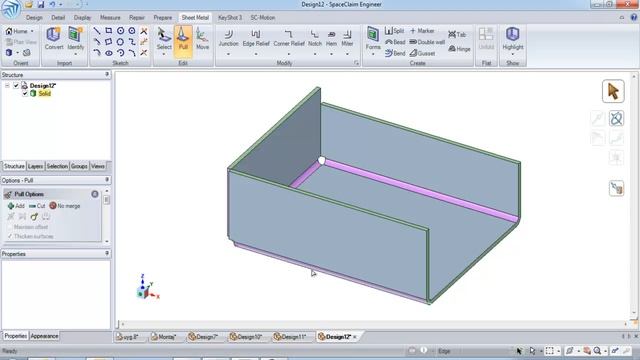This screenshot has width=640, height=360.
Task: Click the Bend tool
Action: pyautogui.click(x=395, y=53)
